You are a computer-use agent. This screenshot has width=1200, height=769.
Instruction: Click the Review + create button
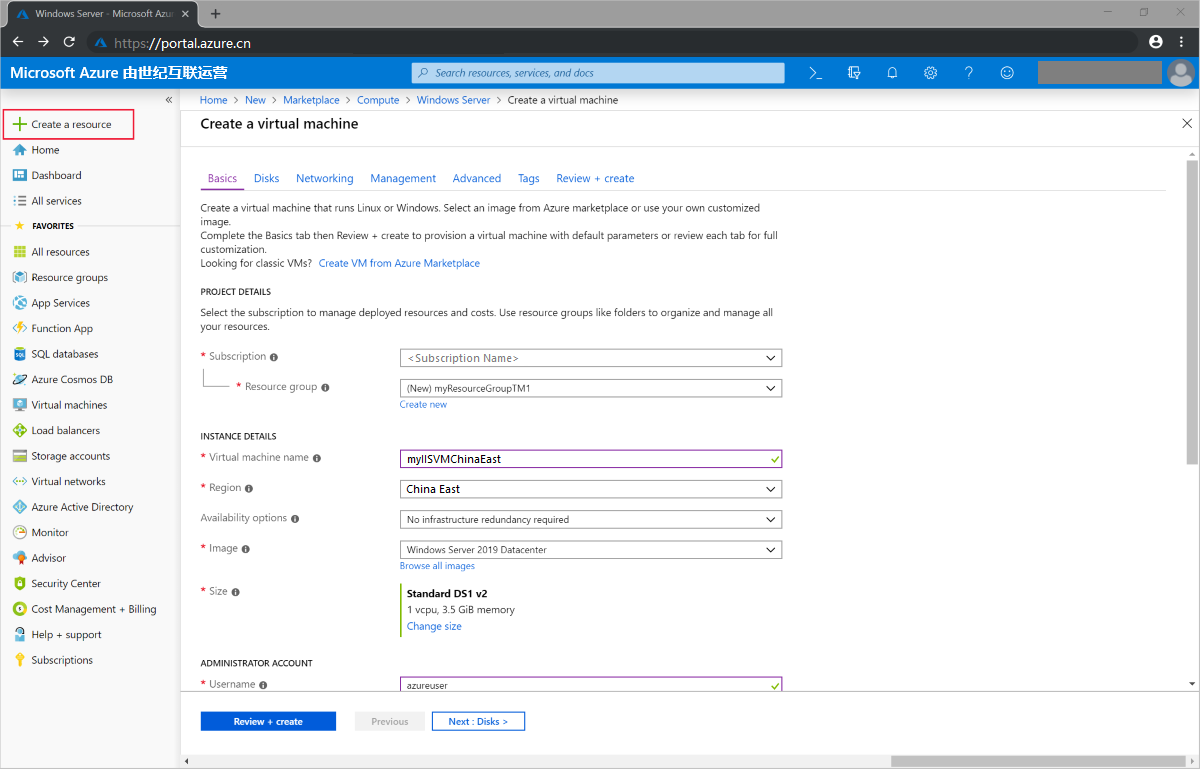tap(268, 721)
